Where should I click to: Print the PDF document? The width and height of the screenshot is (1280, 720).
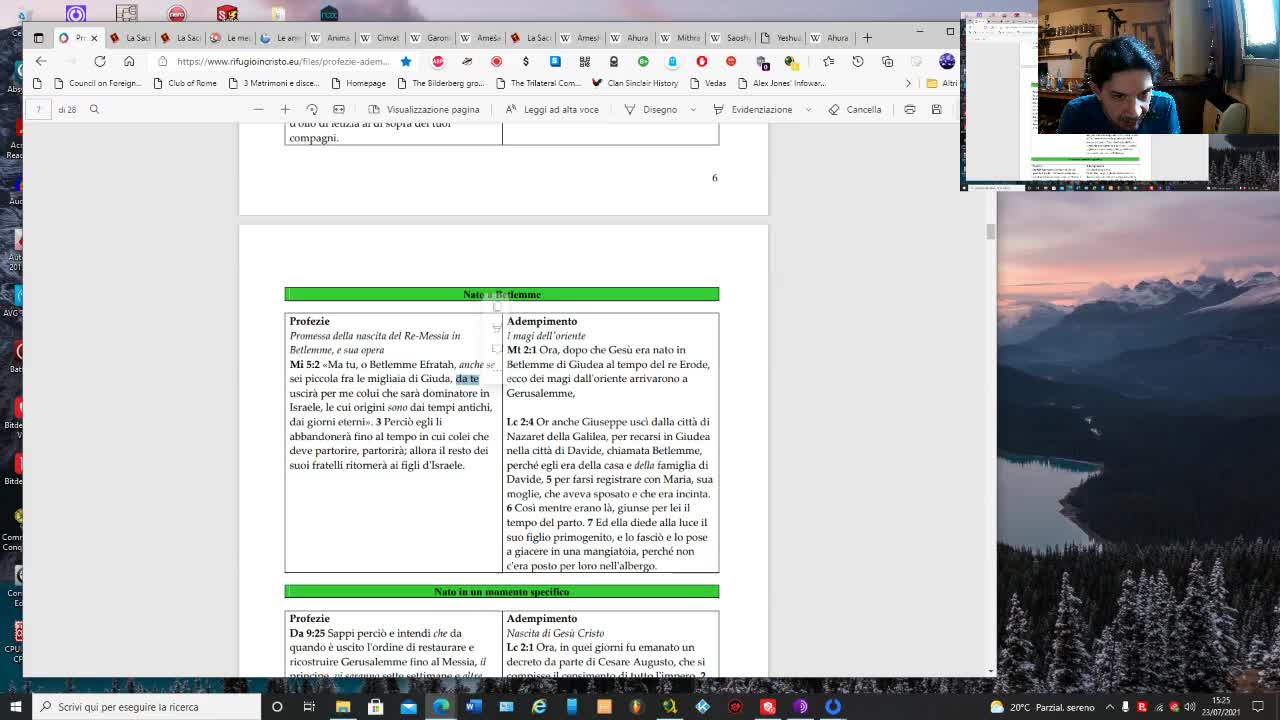click(910, 109)
